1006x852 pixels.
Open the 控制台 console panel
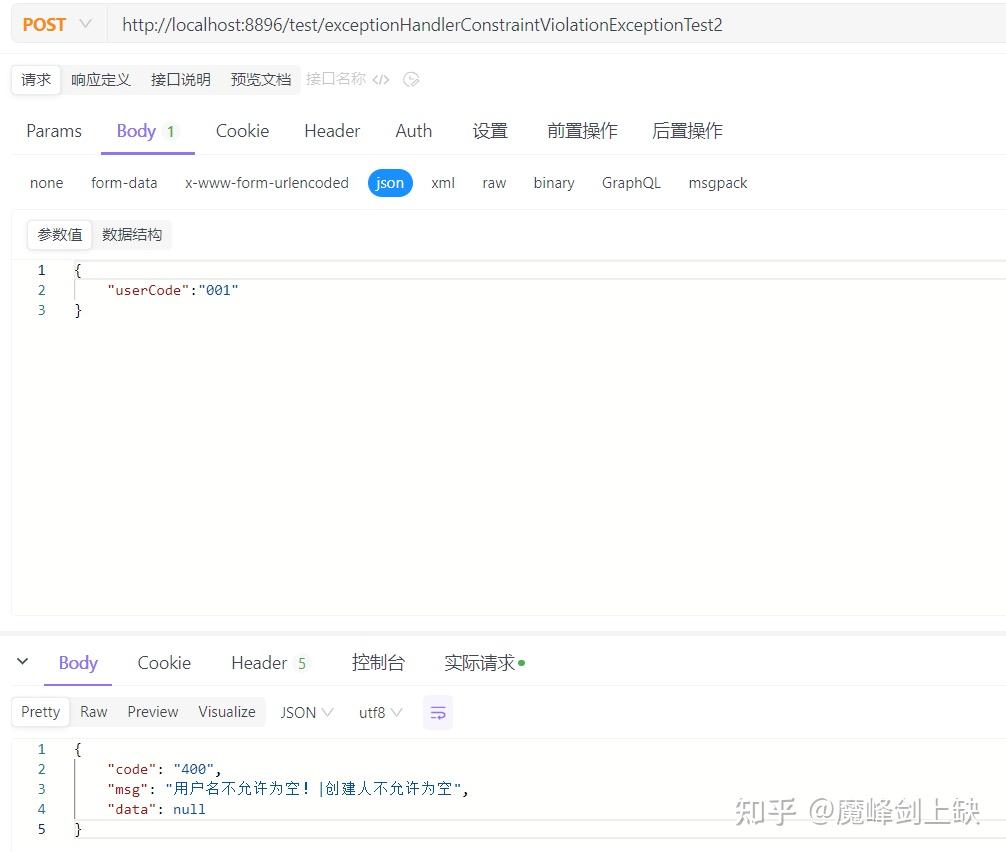[x=377, y=662]
